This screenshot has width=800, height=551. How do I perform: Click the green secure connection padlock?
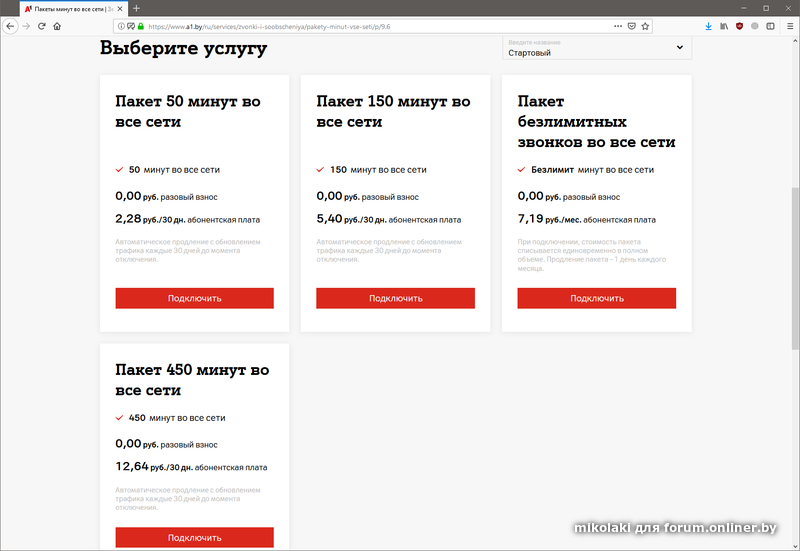tap(141, 26)
